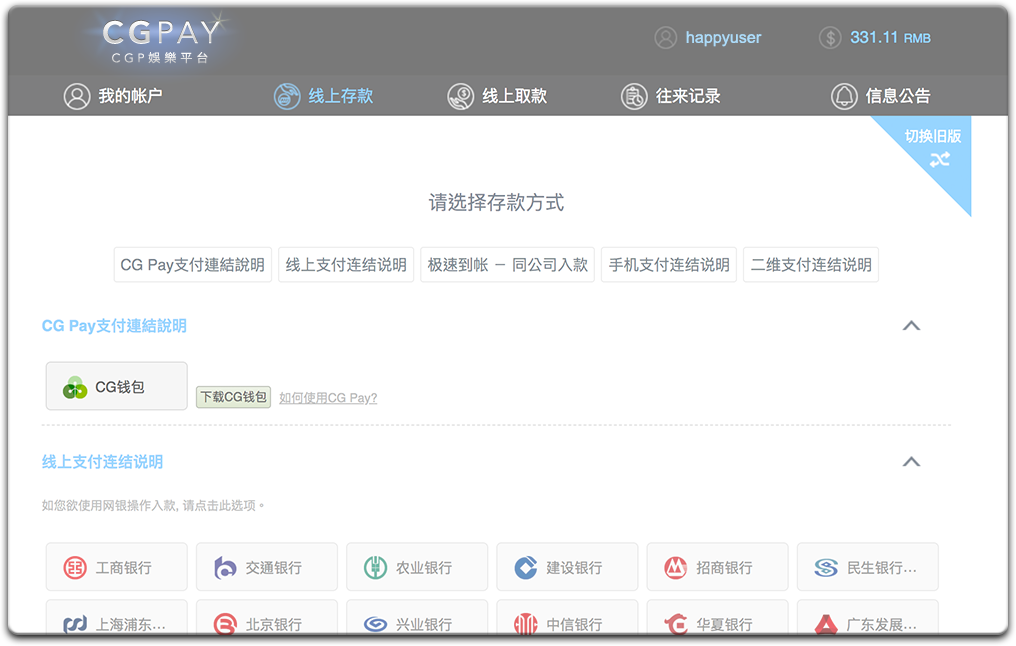Open 我的帐户 account menu
This screenshot has height=646, width=1016.
(x=112, y=96)
